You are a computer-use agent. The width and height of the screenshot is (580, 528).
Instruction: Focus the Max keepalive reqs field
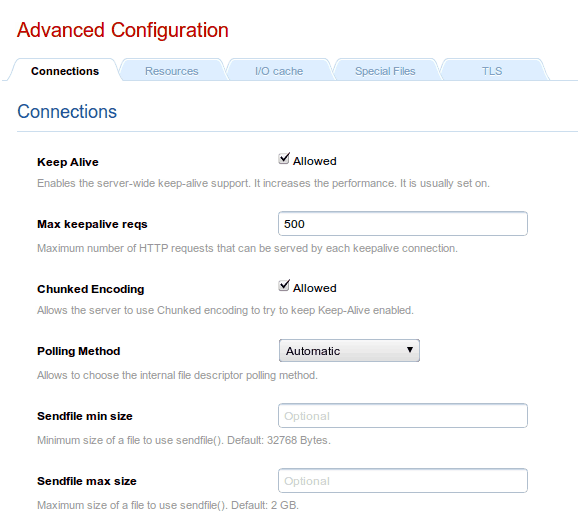click(403, 223)
